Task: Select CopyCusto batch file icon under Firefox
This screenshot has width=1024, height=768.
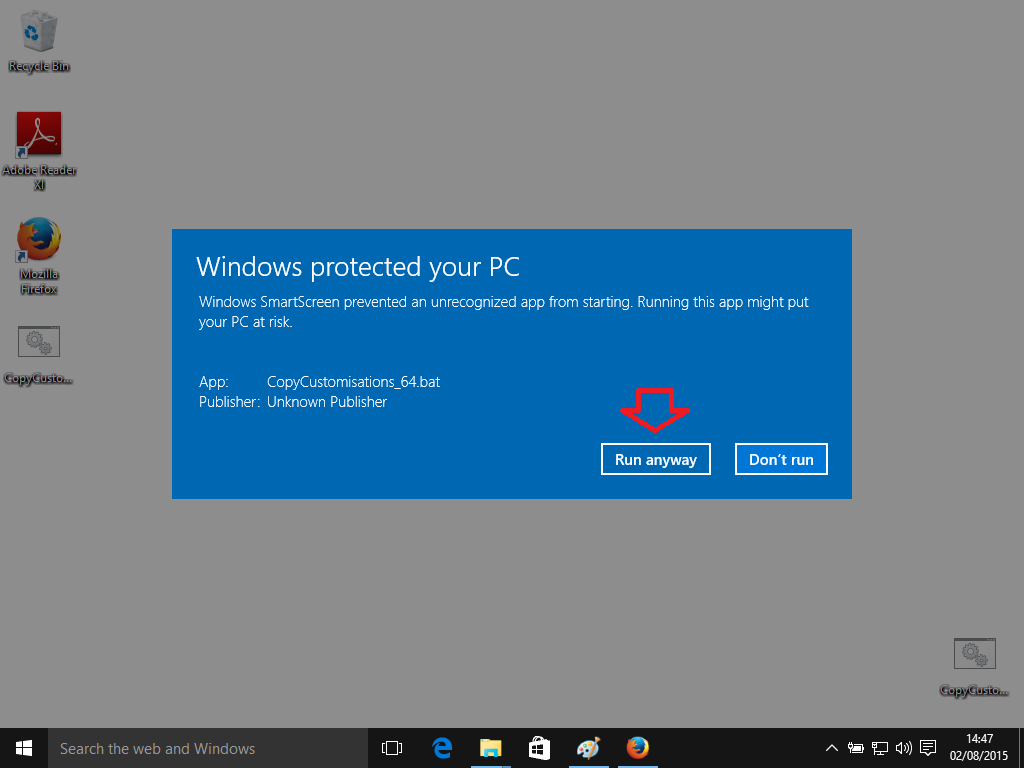Action: click(39, 355)
